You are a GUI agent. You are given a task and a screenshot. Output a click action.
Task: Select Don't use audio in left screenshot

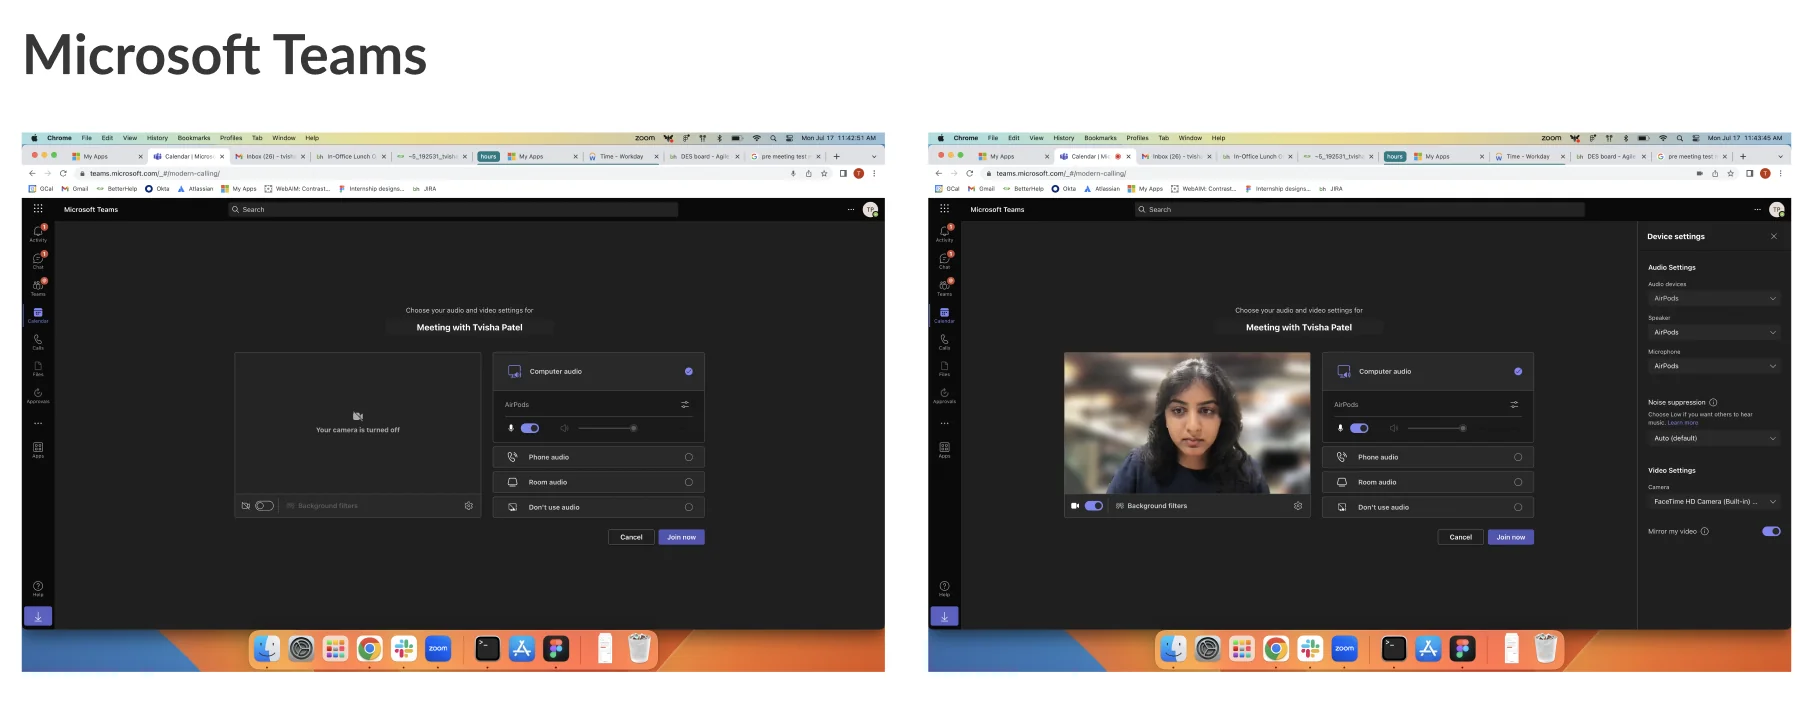598,507
